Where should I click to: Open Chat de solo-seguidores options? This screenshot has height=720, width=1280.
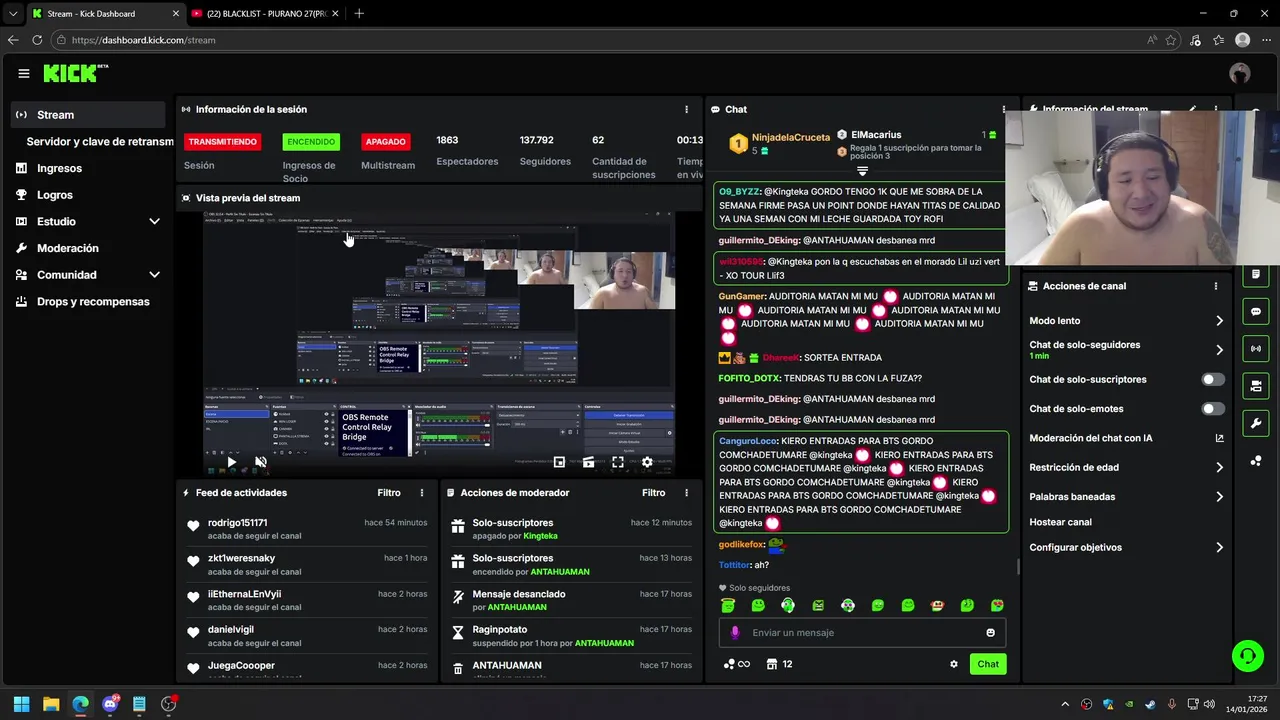[x=1126, y=350]
